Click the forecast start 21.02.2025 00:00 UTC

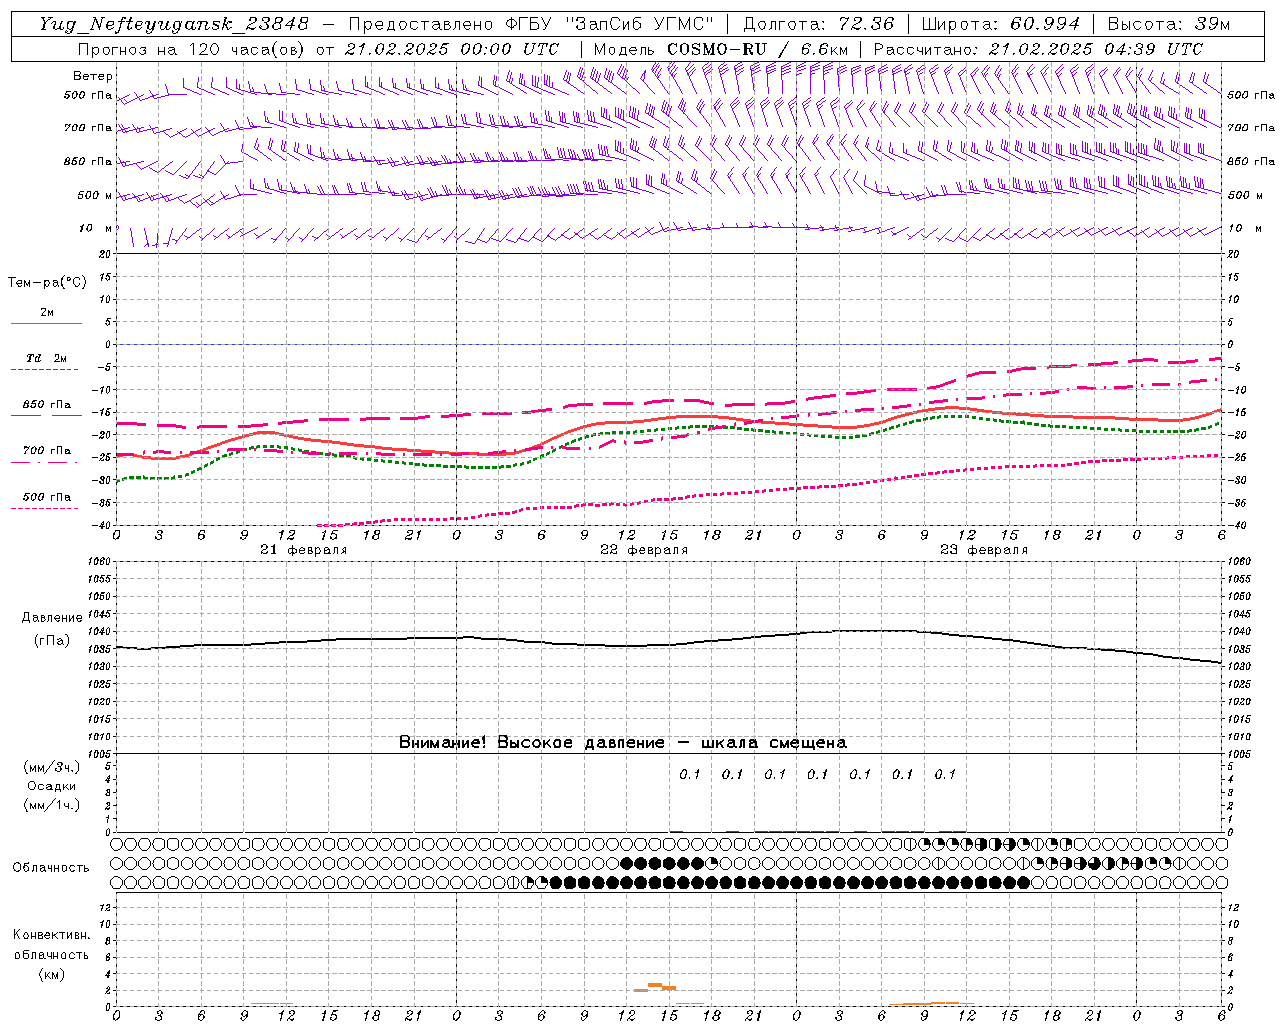click(452, 49)
